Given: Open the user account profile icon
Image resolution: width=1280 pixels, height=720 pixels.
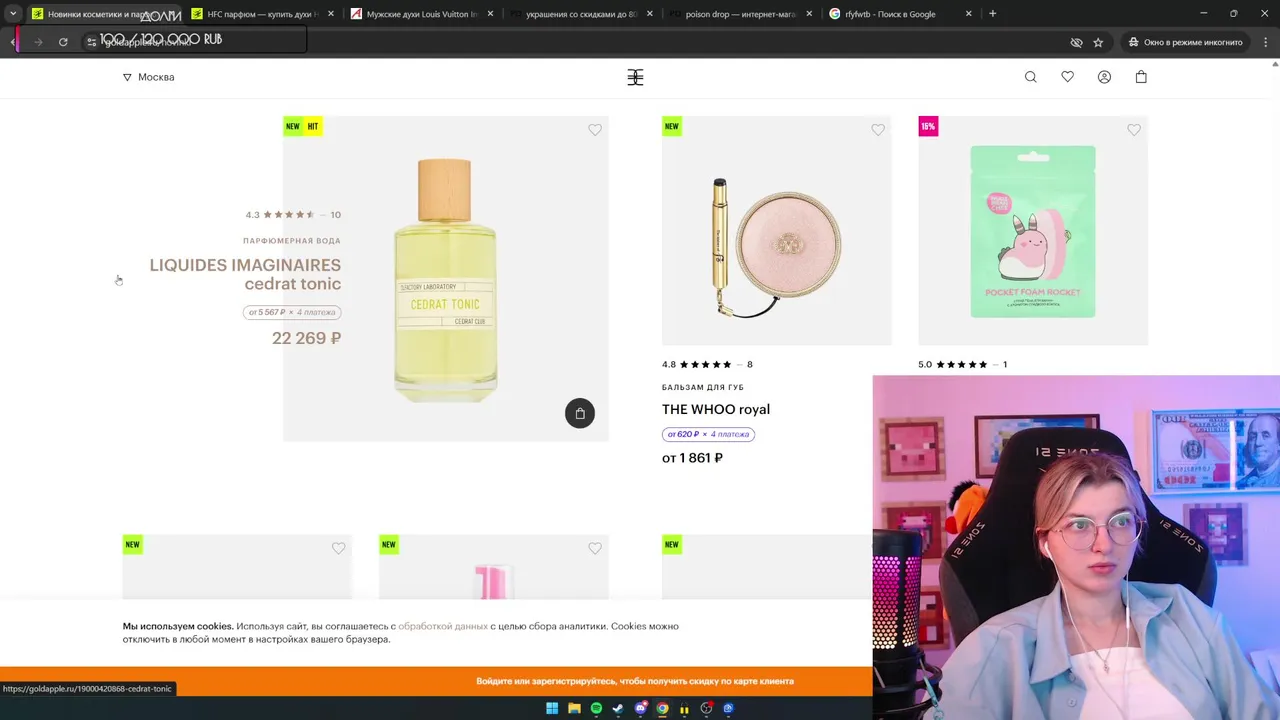Looking at the screenshot, I should click(x=1104, y=77).
